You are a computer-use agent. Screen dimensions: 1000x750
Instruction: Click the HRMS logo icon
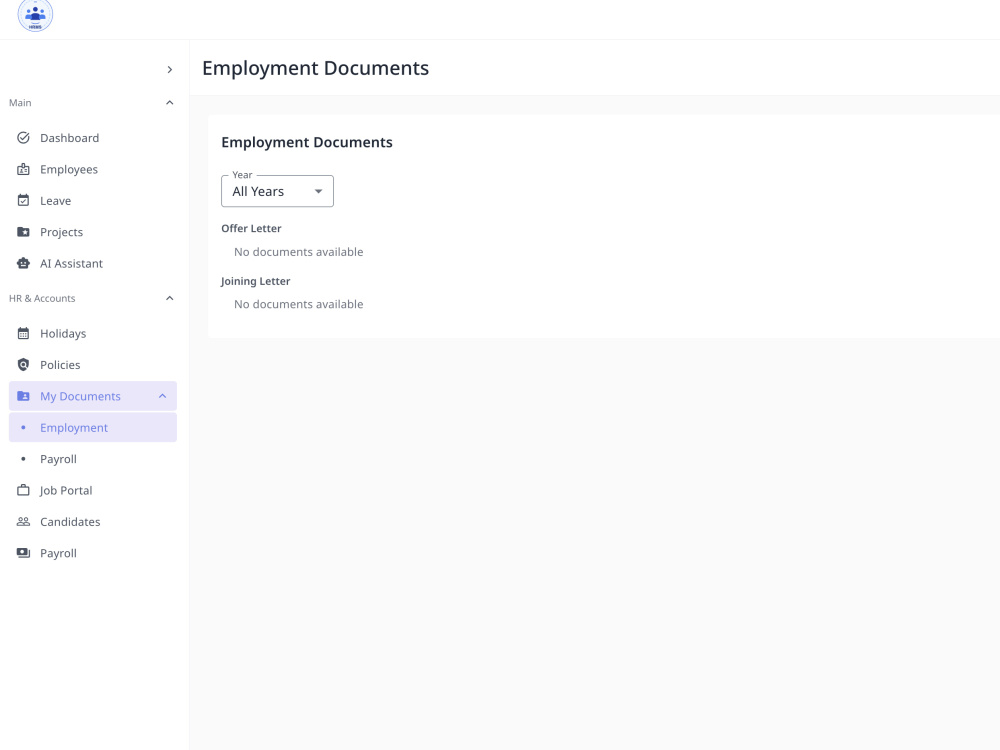(35, 14)
